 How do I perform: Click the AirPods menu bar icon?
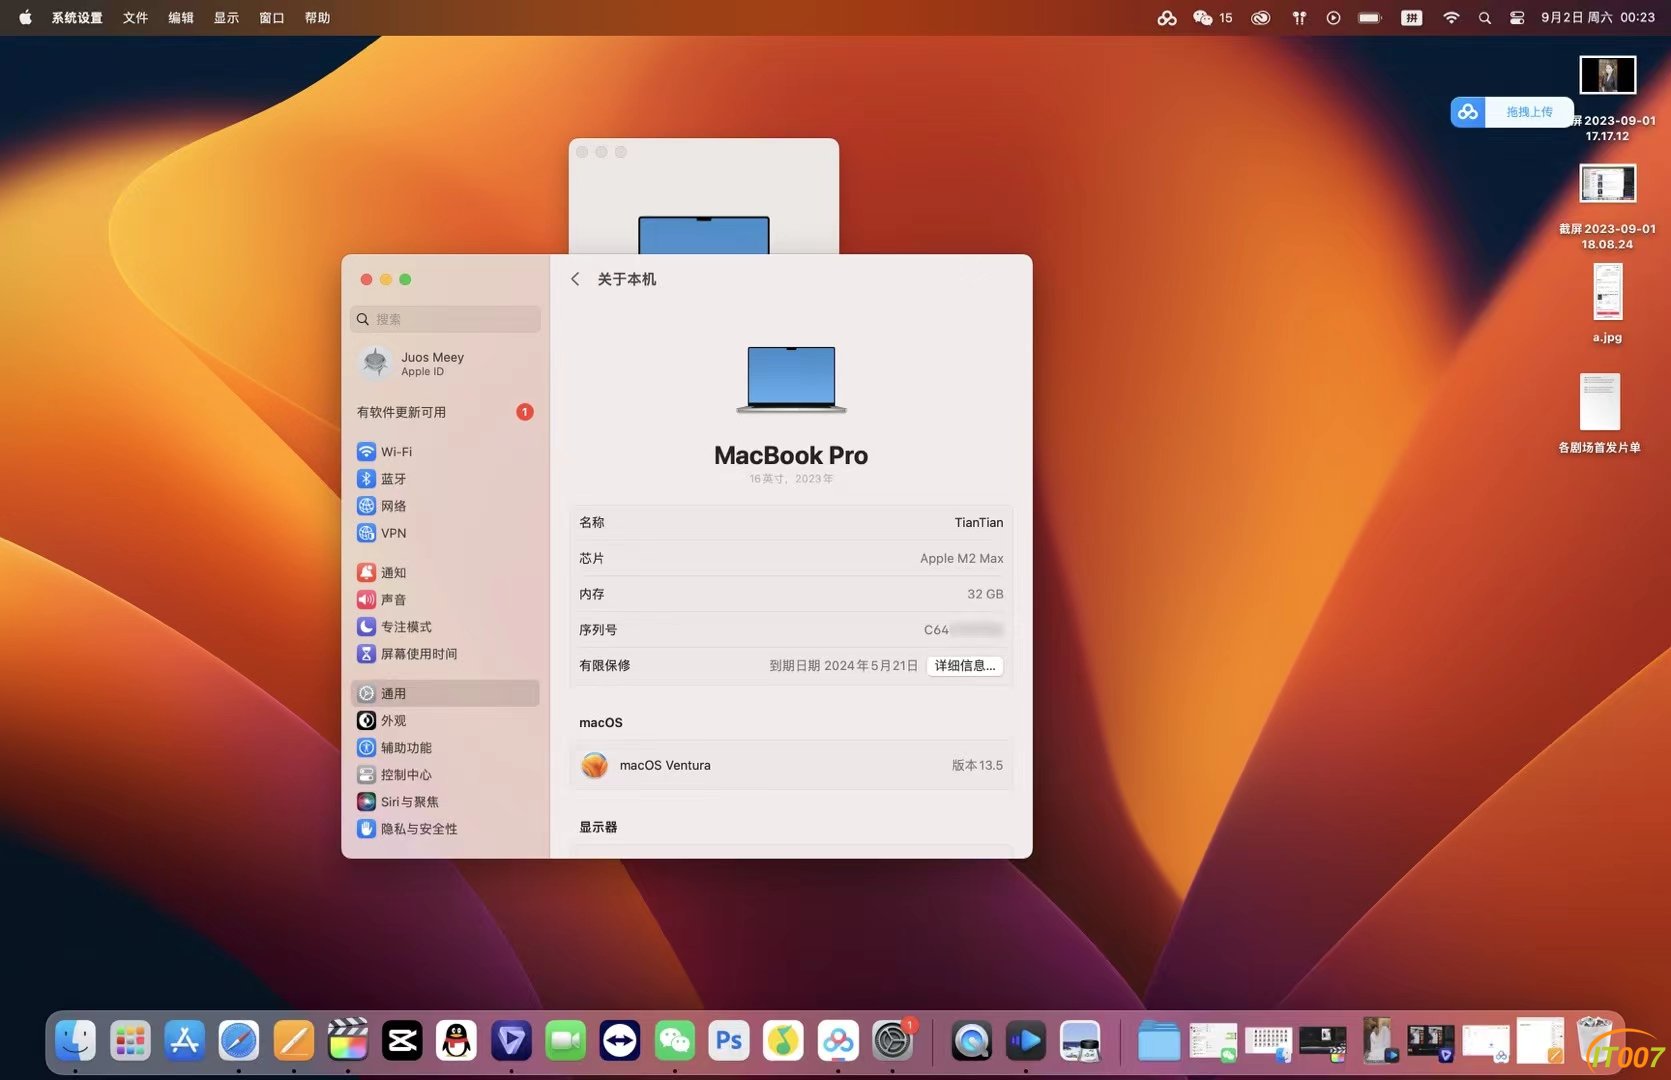coord(1299,17)
